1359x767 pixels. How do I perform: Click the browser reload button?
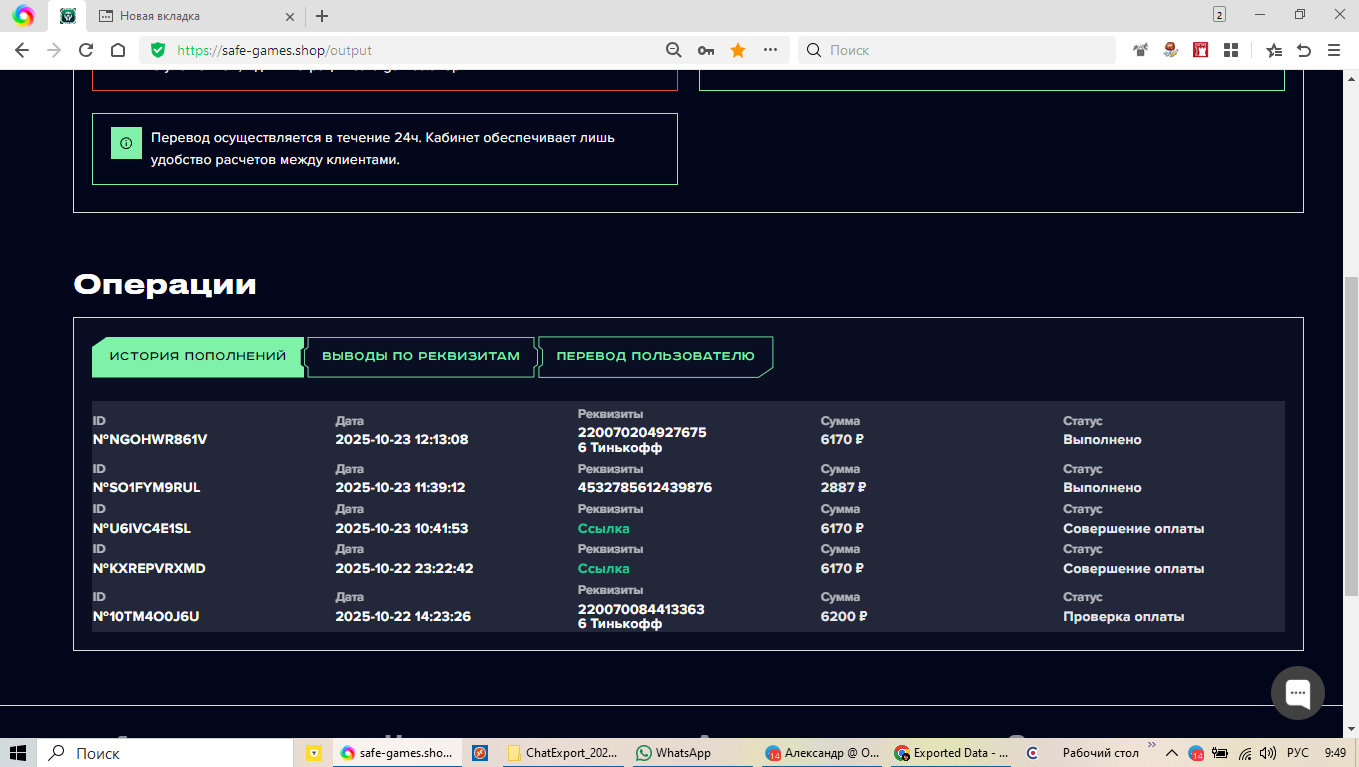pos(86,50)
